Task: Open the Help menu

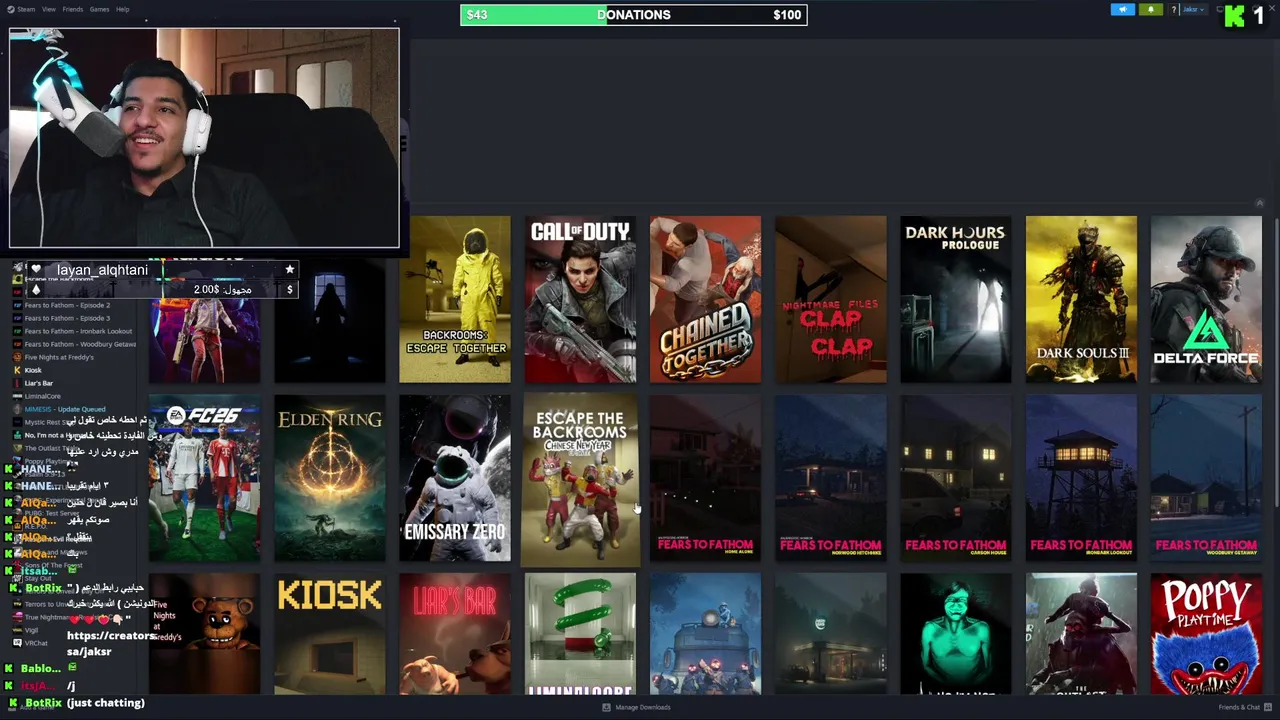Action: [x=122, y=9]
